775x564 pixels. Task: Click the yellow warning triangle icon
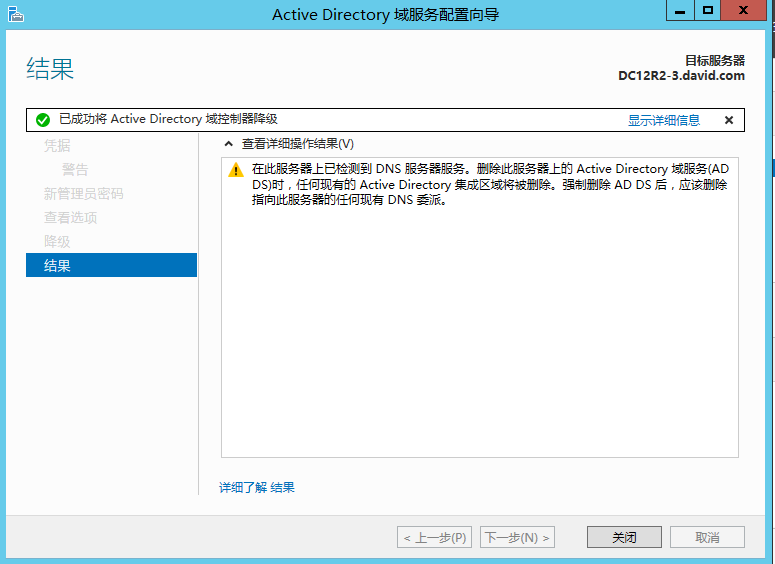click(236, 170)
